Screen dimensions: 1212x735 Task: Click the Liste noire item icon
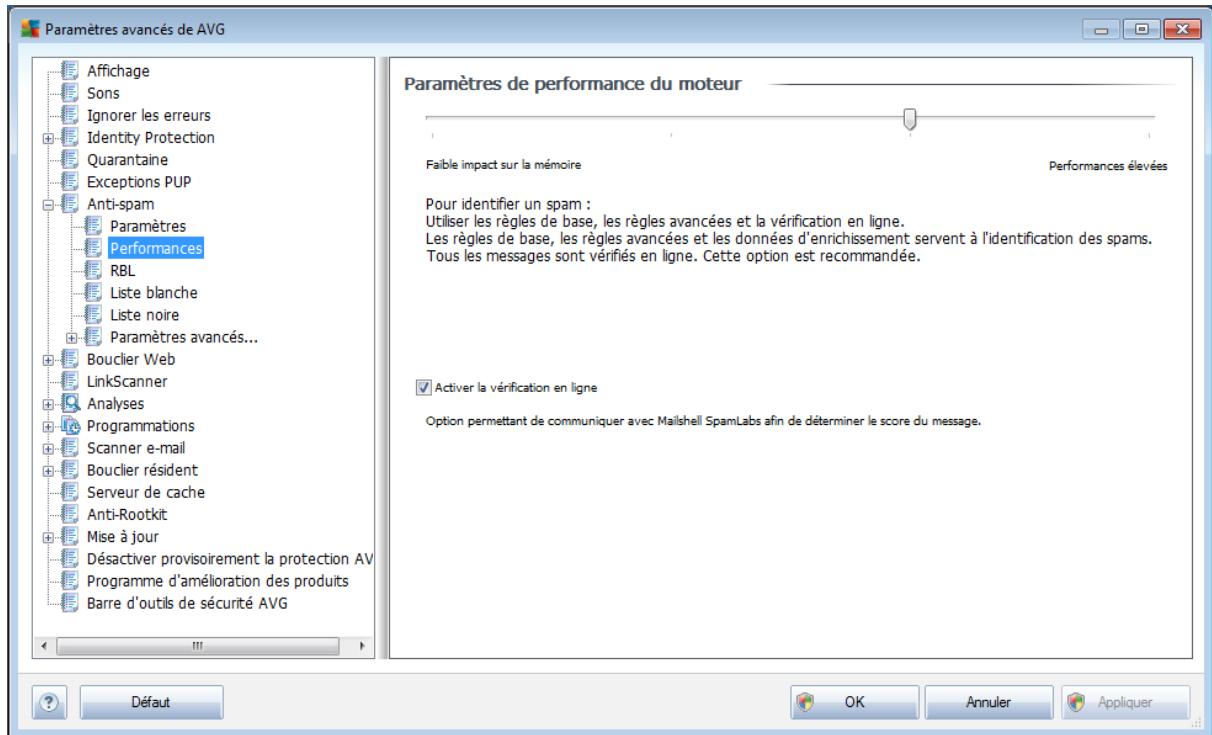click(x=94, y=314)
